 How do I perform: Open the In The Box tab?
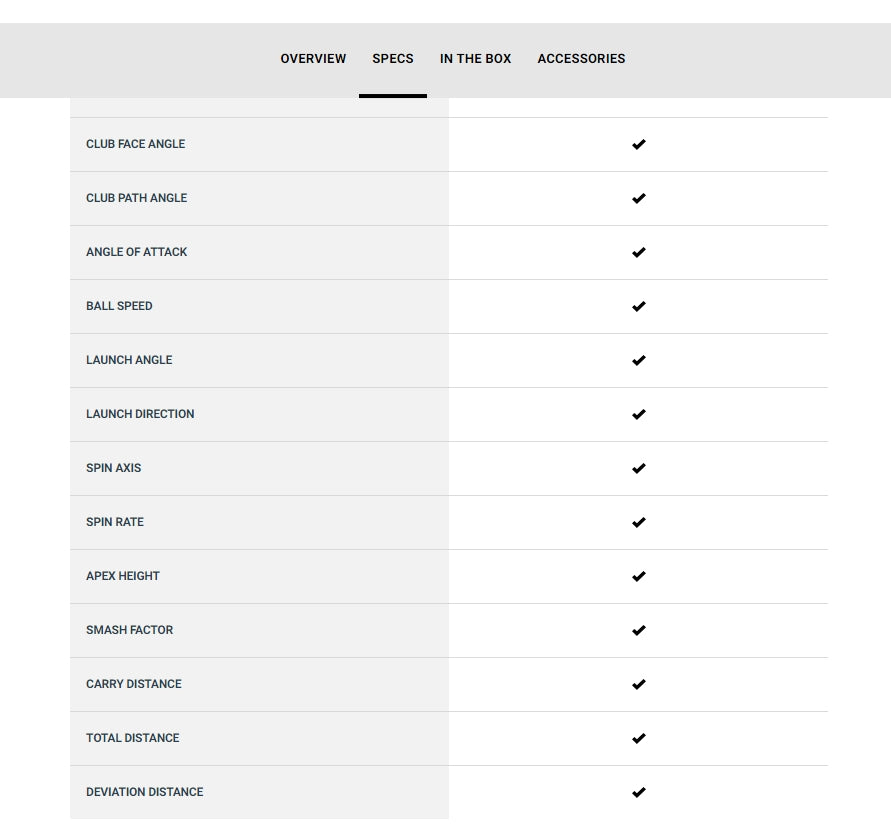(475, 59)
